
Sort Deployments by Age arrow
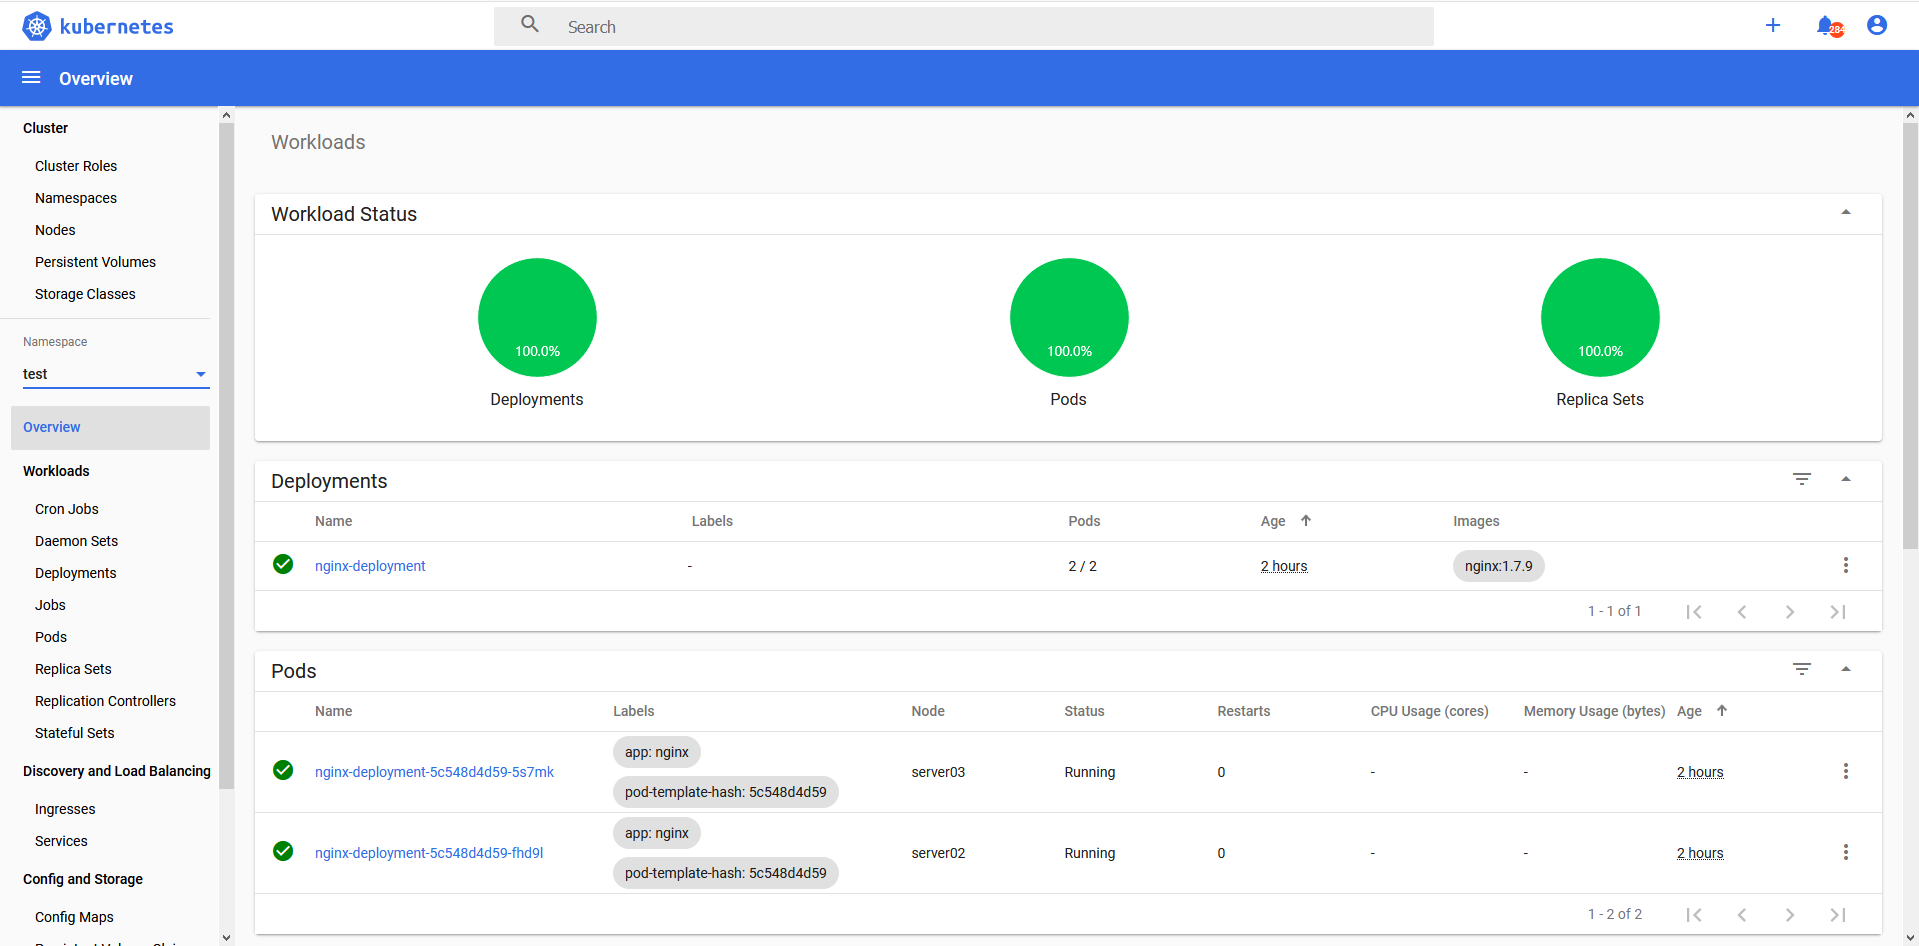pyautogui.click(x=1306, y=520)
